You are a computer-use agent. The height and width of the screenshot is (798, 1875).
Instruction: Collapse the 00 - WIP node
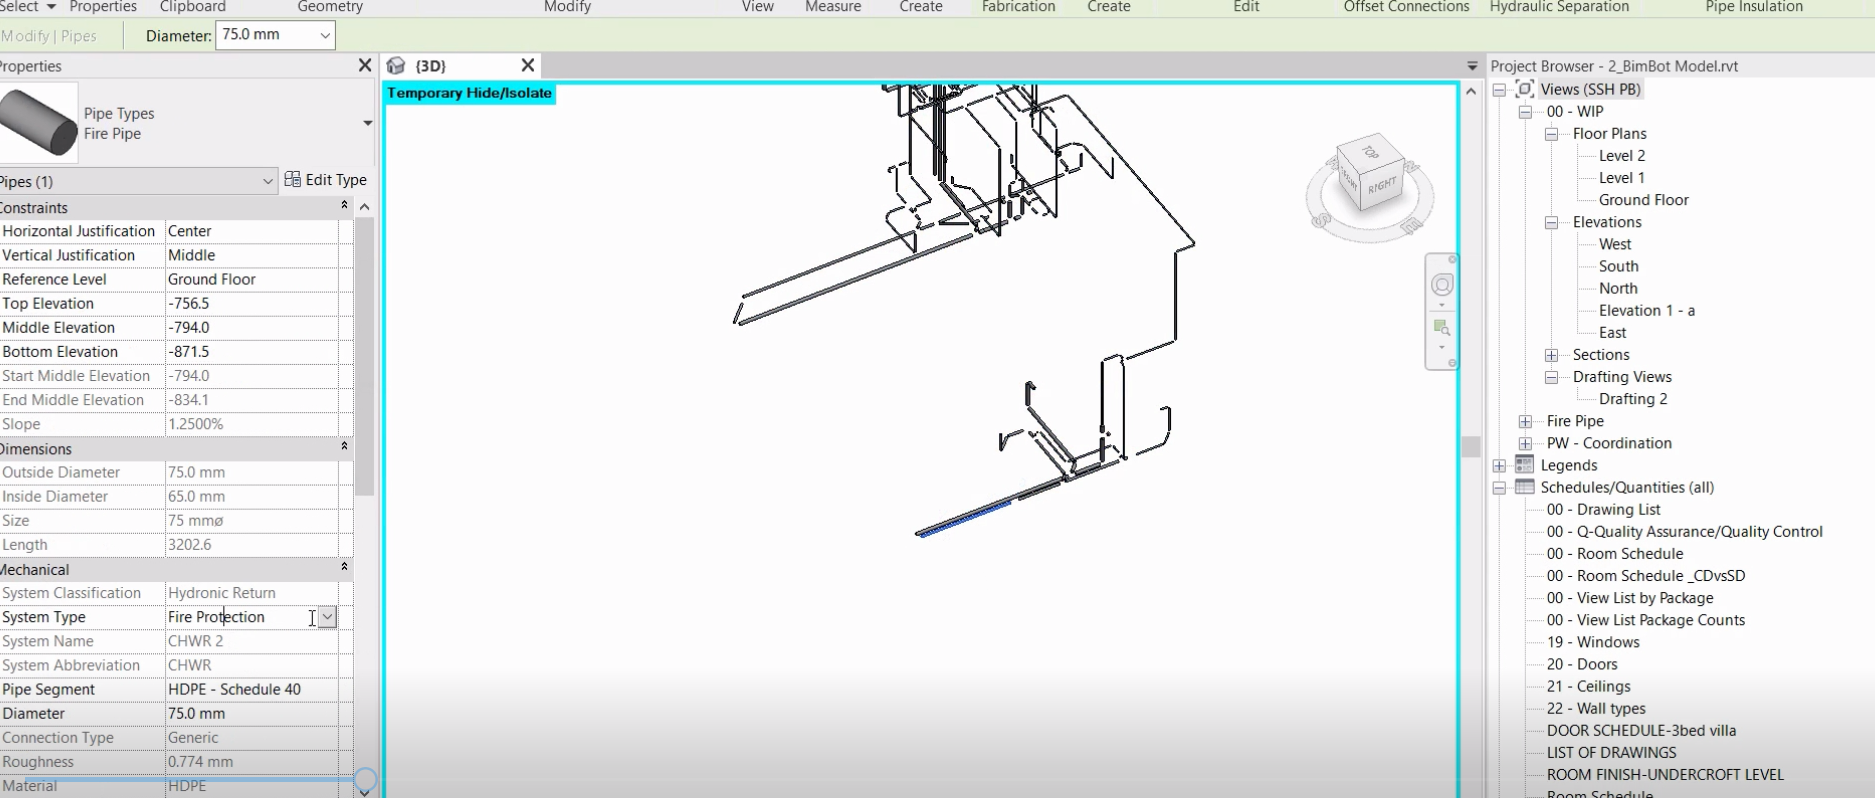click(1525, 112)
